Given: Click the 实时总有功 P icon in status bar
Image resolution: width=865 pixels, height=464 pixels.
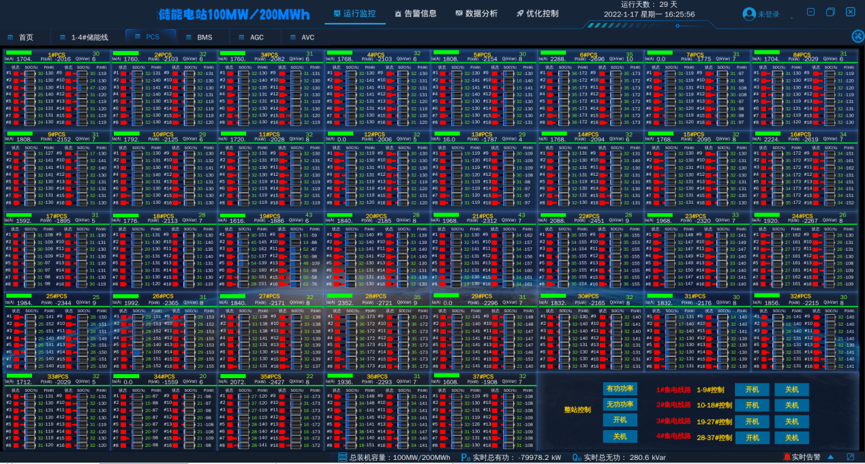Looking at the screenshot, I should (466, 457).
